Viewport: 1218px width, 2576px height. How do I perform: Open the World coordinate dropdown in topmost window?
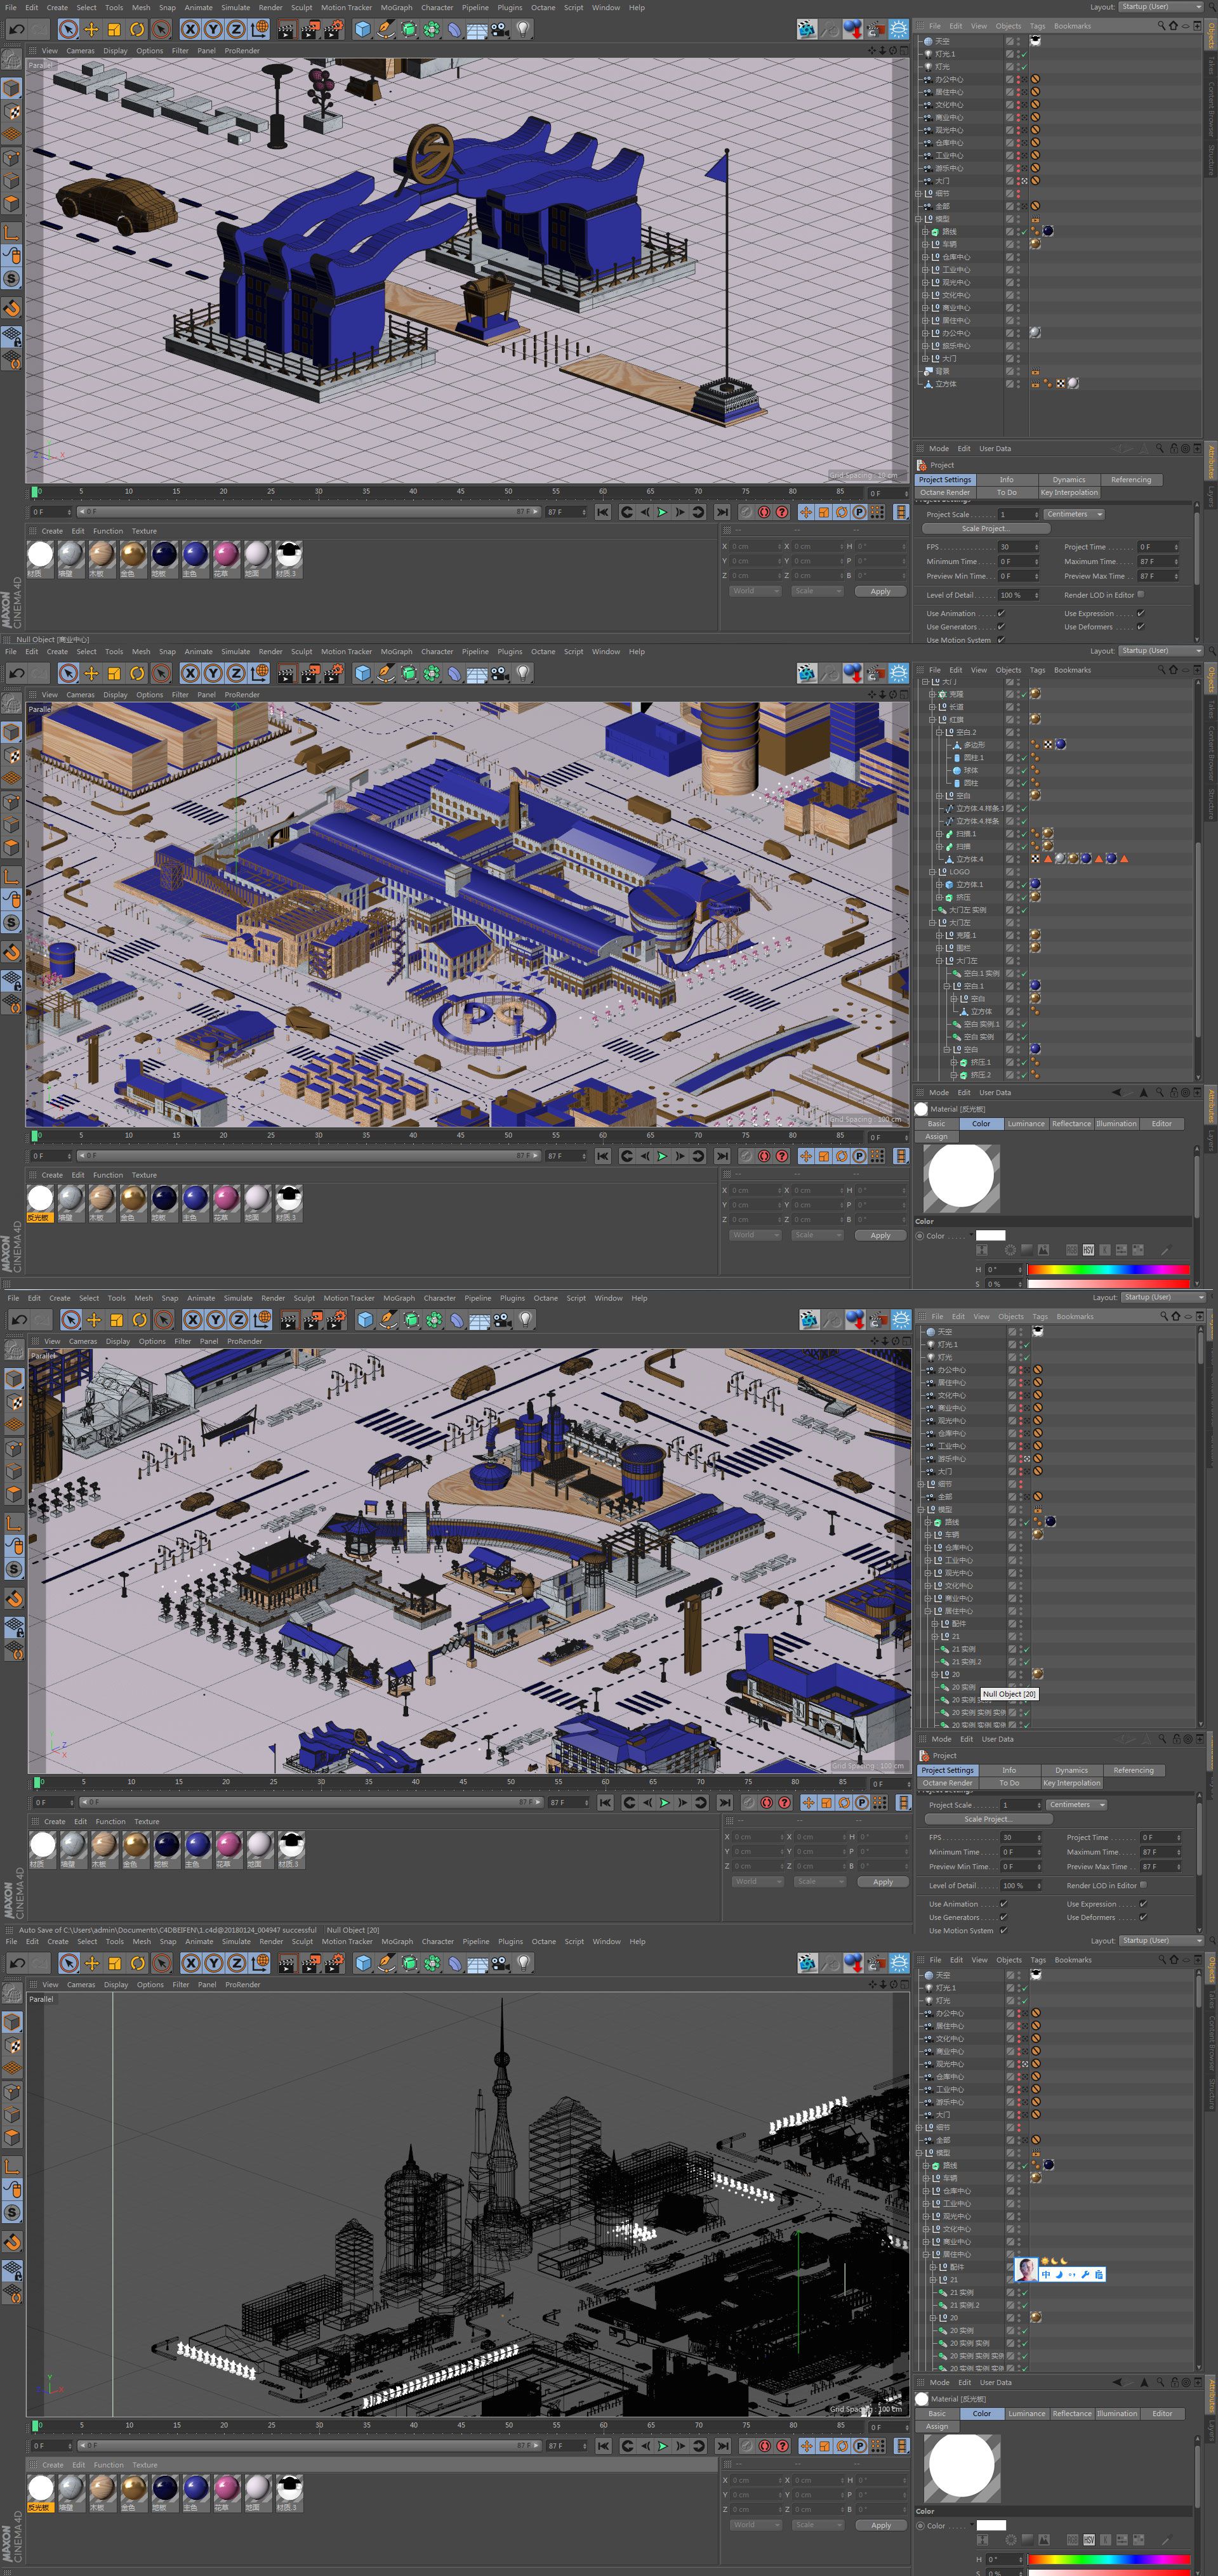coord(754,591)
